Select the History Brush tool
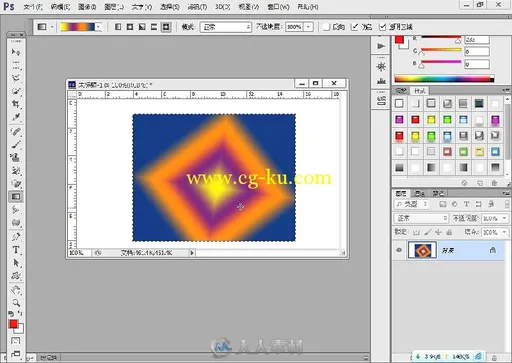The height and width of the screenshot is (363, 512). [16, 171]
